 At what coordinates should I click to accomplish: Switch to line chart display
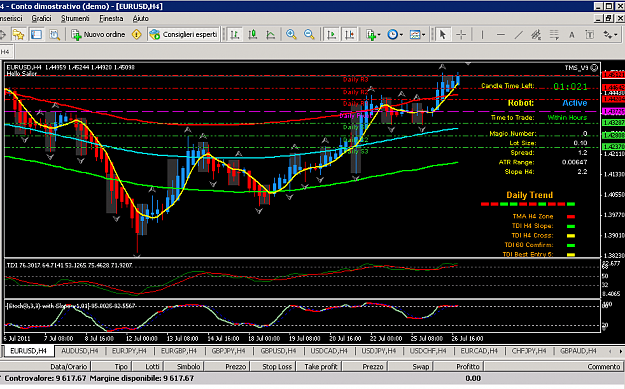pyautogui.click(x=271, y=35)
